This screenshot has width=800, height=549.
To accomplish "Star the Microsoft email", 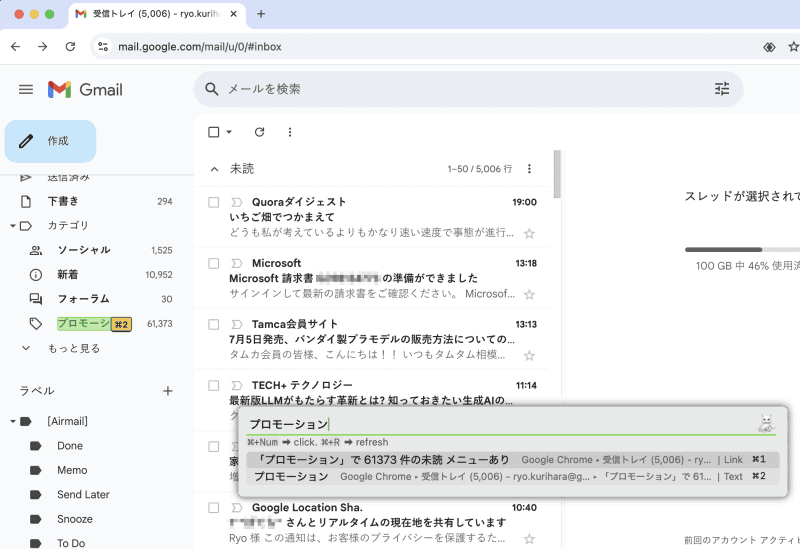I will click(530, 295).
